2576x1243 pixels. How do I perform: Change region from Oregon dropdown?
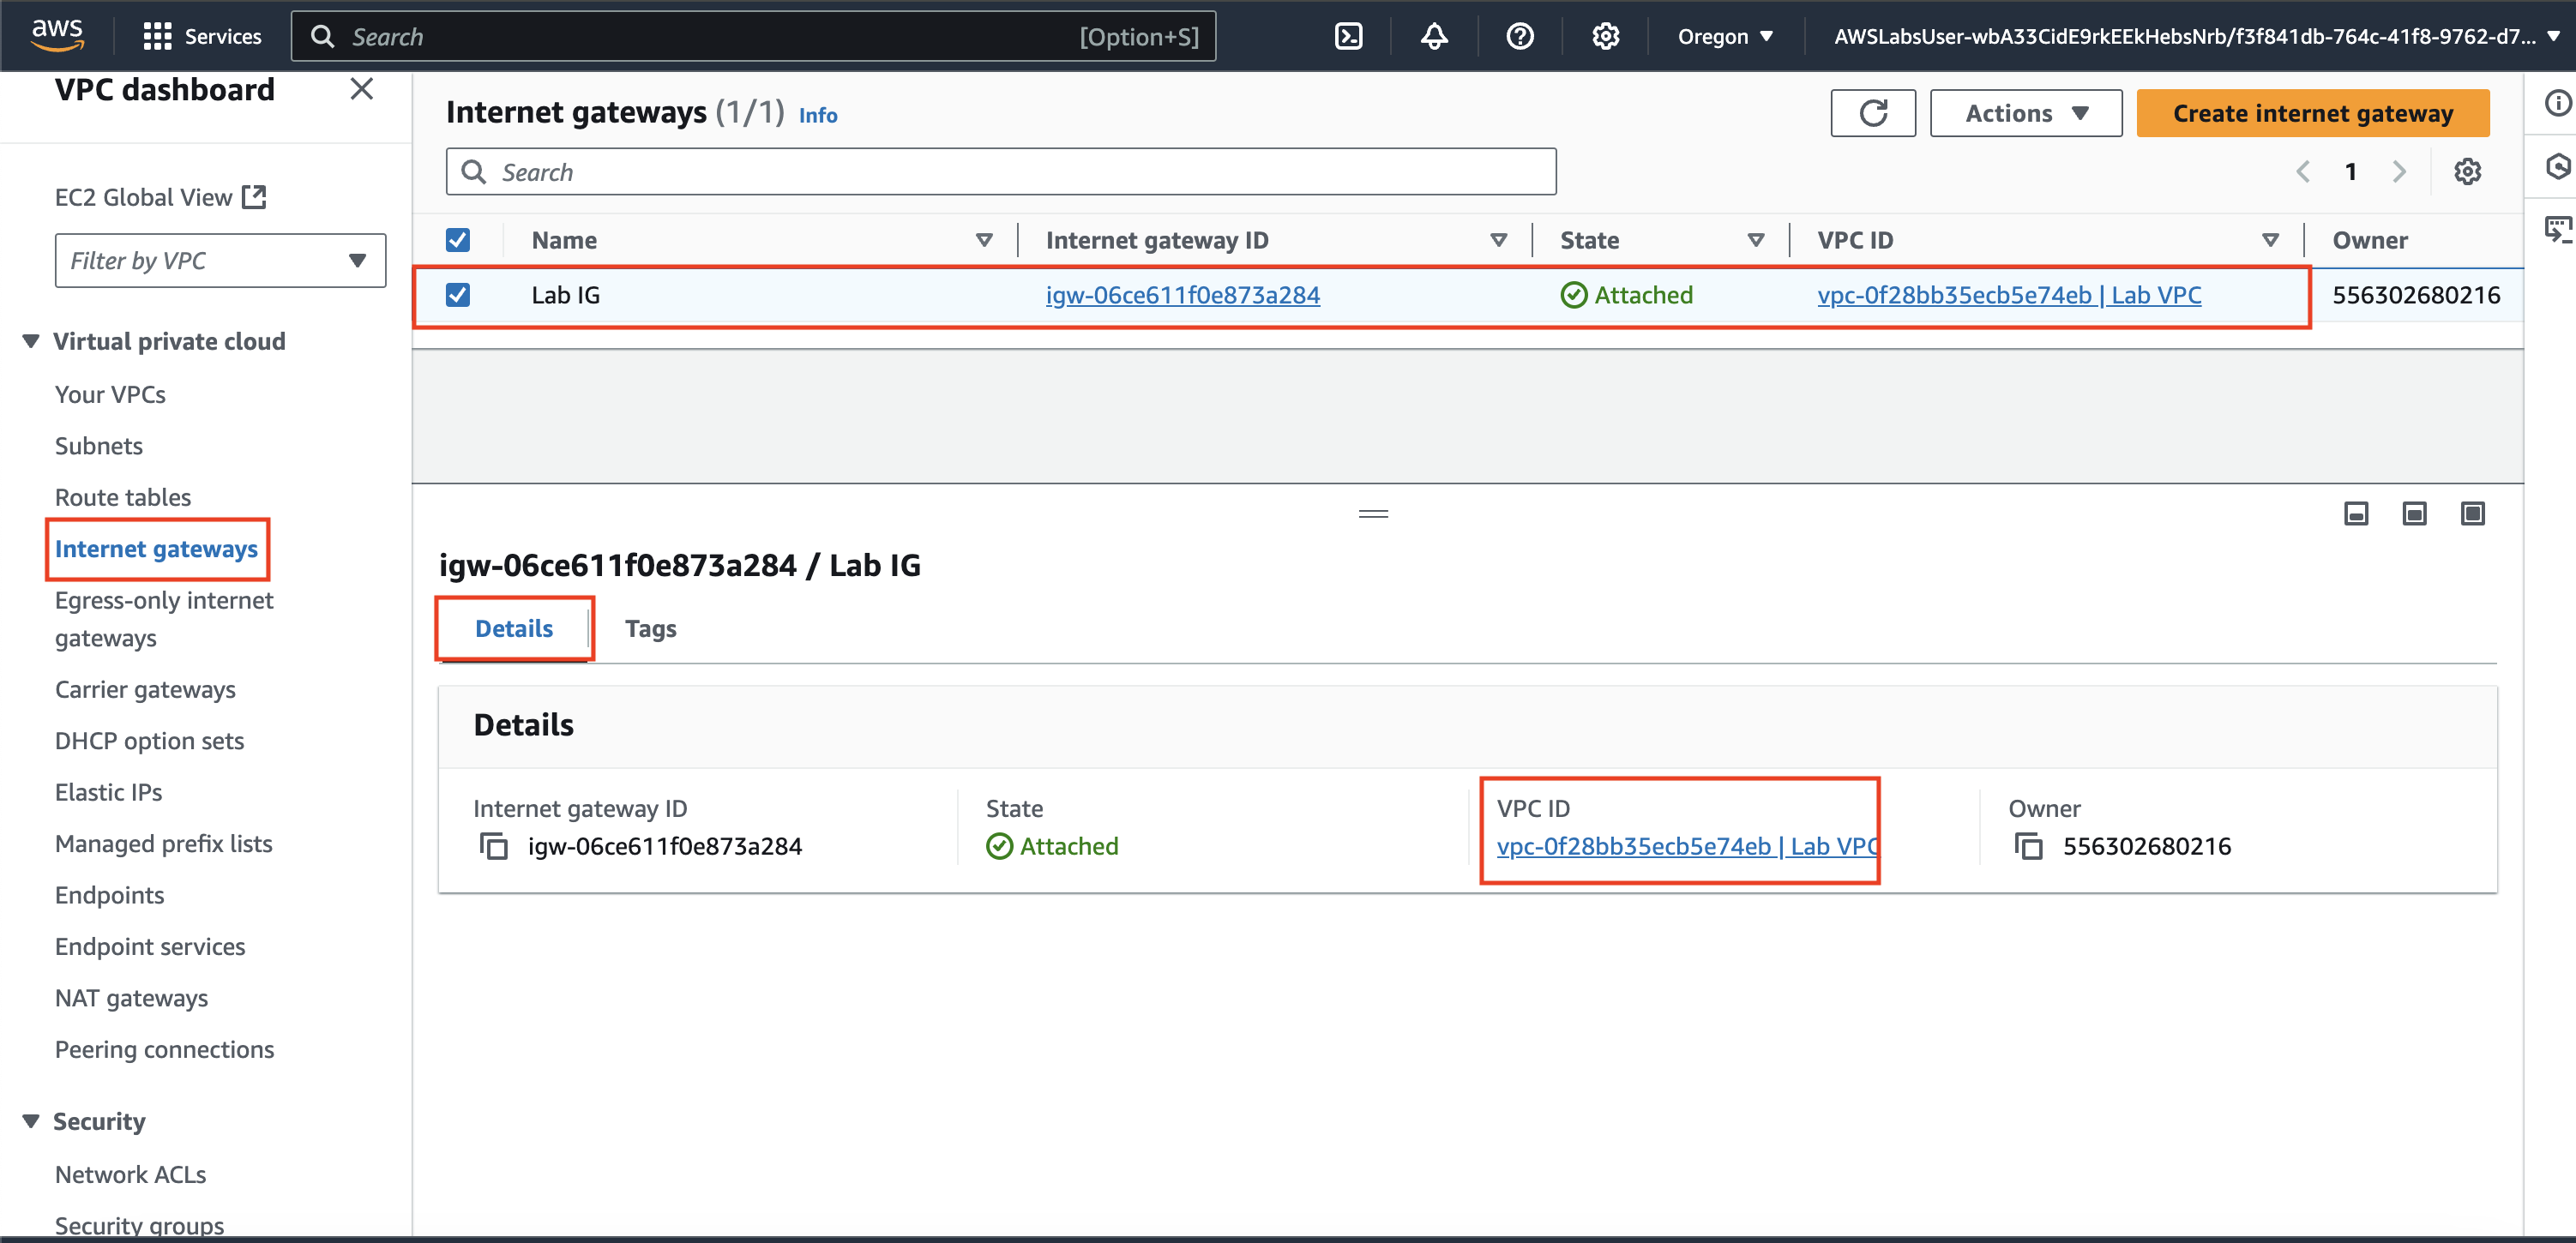click(x=1724, y=37)
